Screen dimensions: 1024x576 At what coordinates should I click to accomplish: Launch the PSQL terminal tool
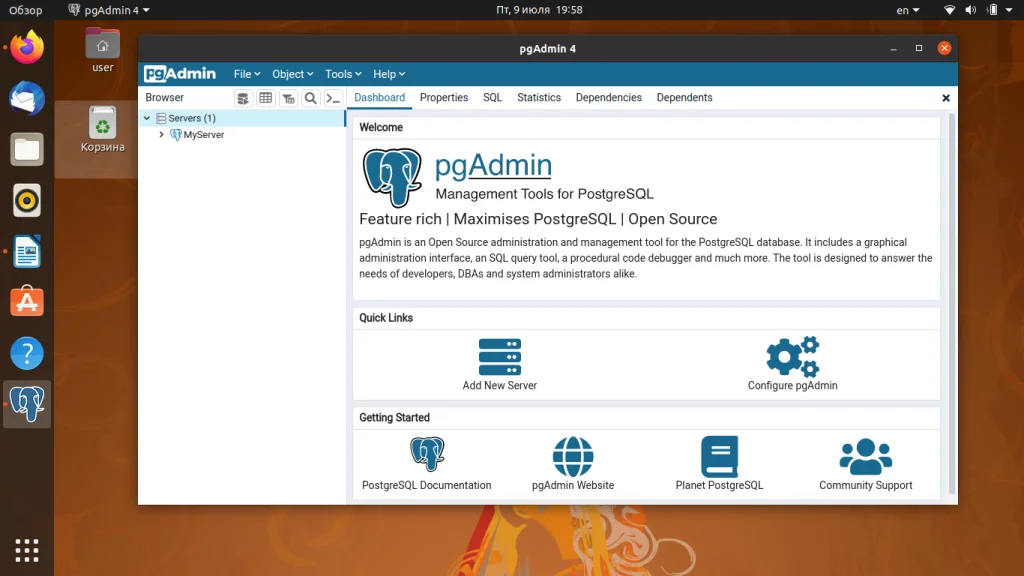click(x=333, y=98)
